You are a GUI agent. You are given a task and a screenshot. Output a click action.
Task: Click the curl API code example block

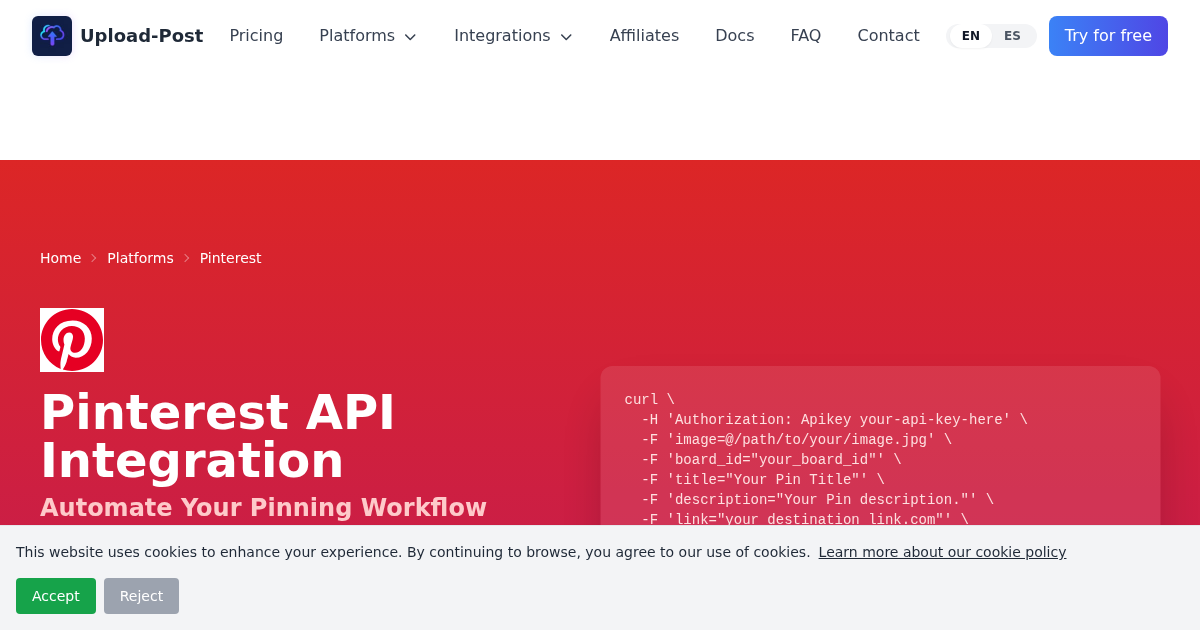click(x=880, y=460)
